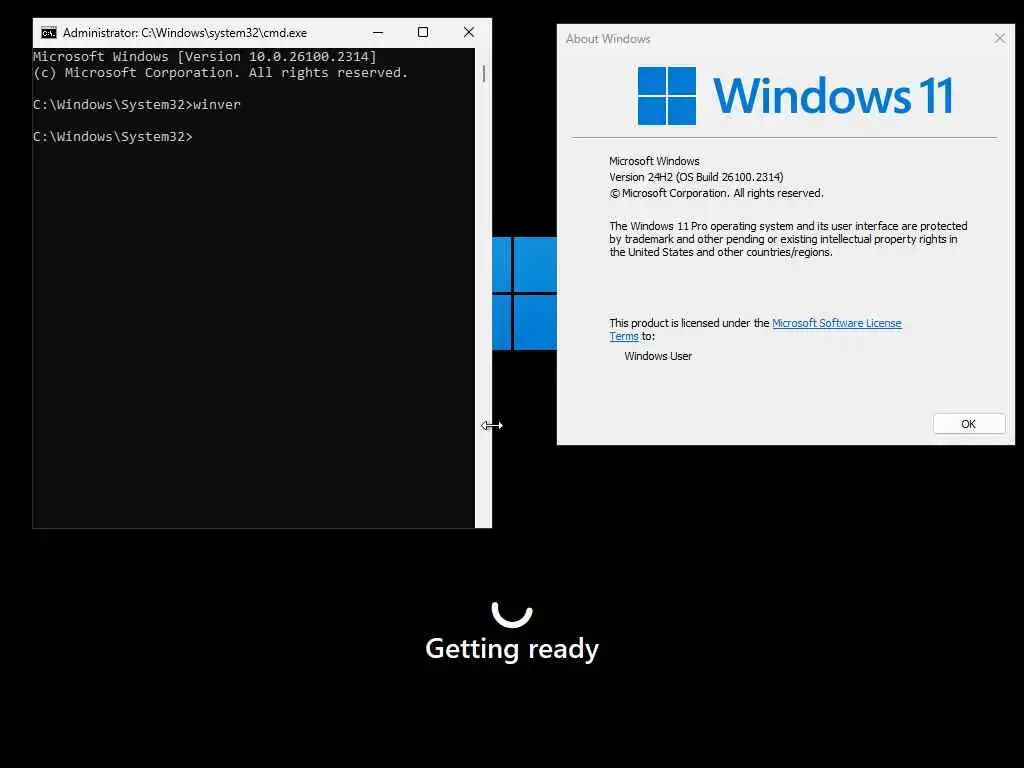Click the Microsoft Corporation copyright line in cmd
The width and height of the screenshot is (1024, 768).
tap(221, 72)
